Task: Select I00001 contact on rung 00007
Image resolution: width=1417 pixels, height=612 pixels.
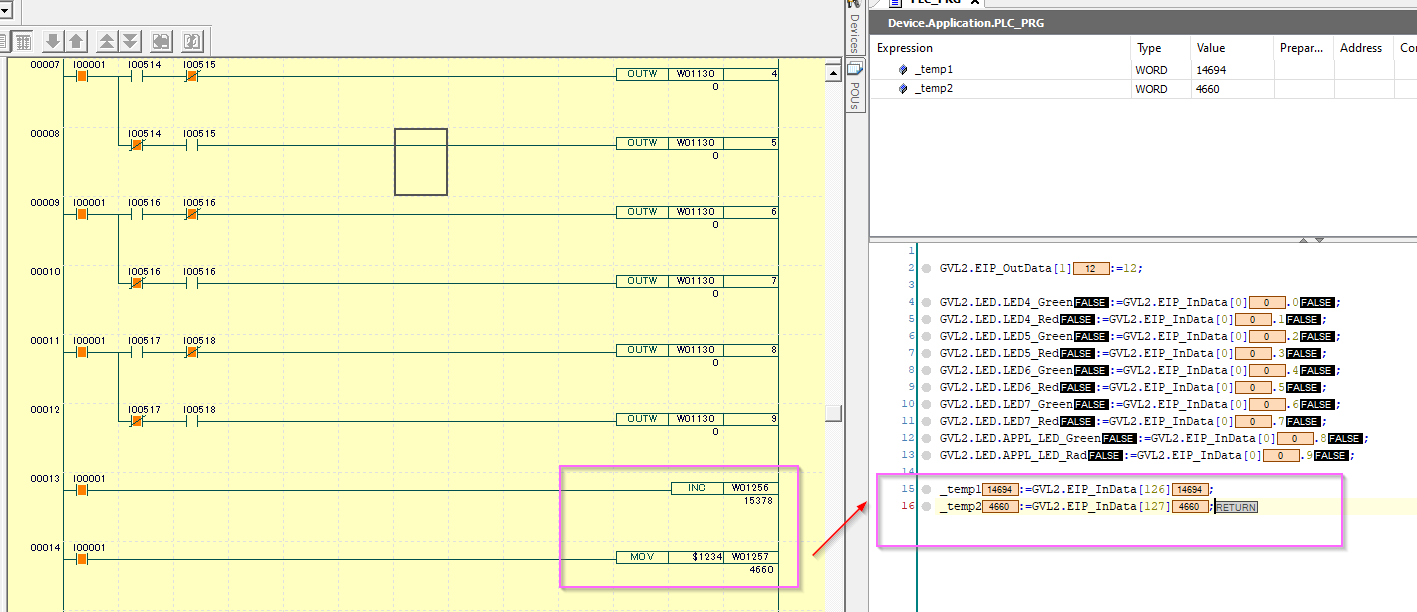Action: pos(83,74)
